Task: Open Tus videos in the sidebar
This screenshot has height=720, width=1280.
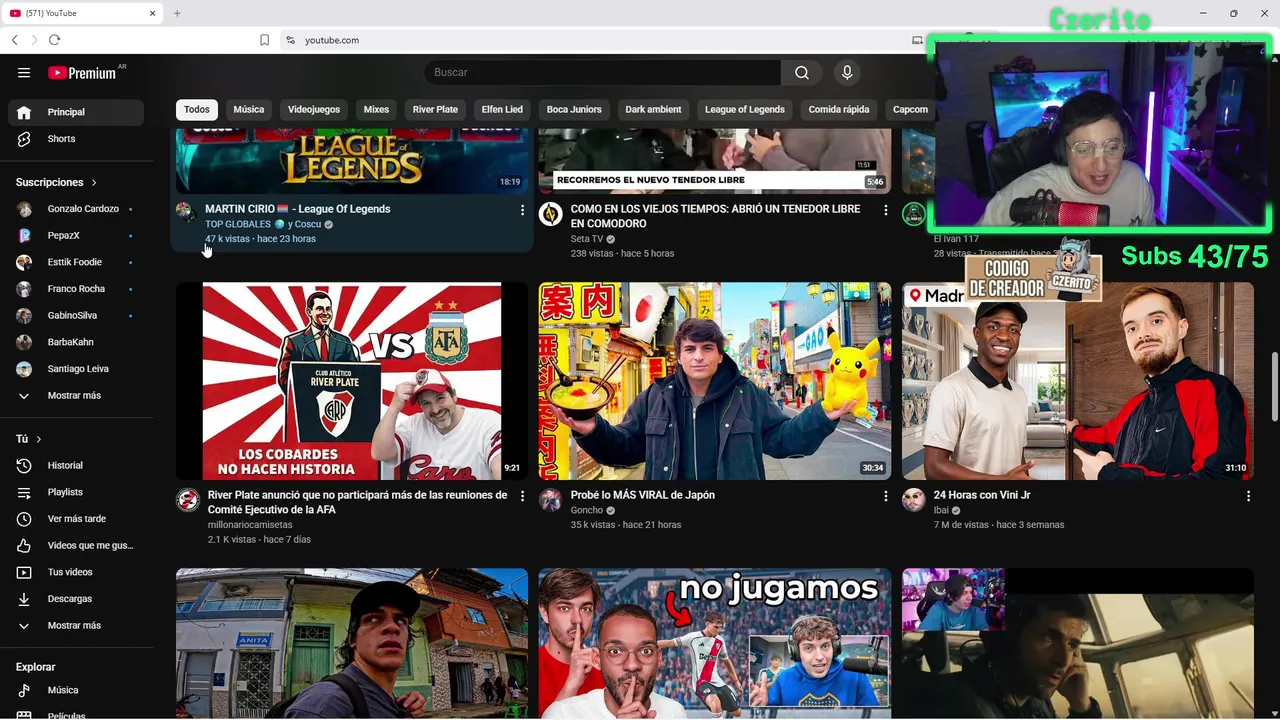Action: (76, 573)
